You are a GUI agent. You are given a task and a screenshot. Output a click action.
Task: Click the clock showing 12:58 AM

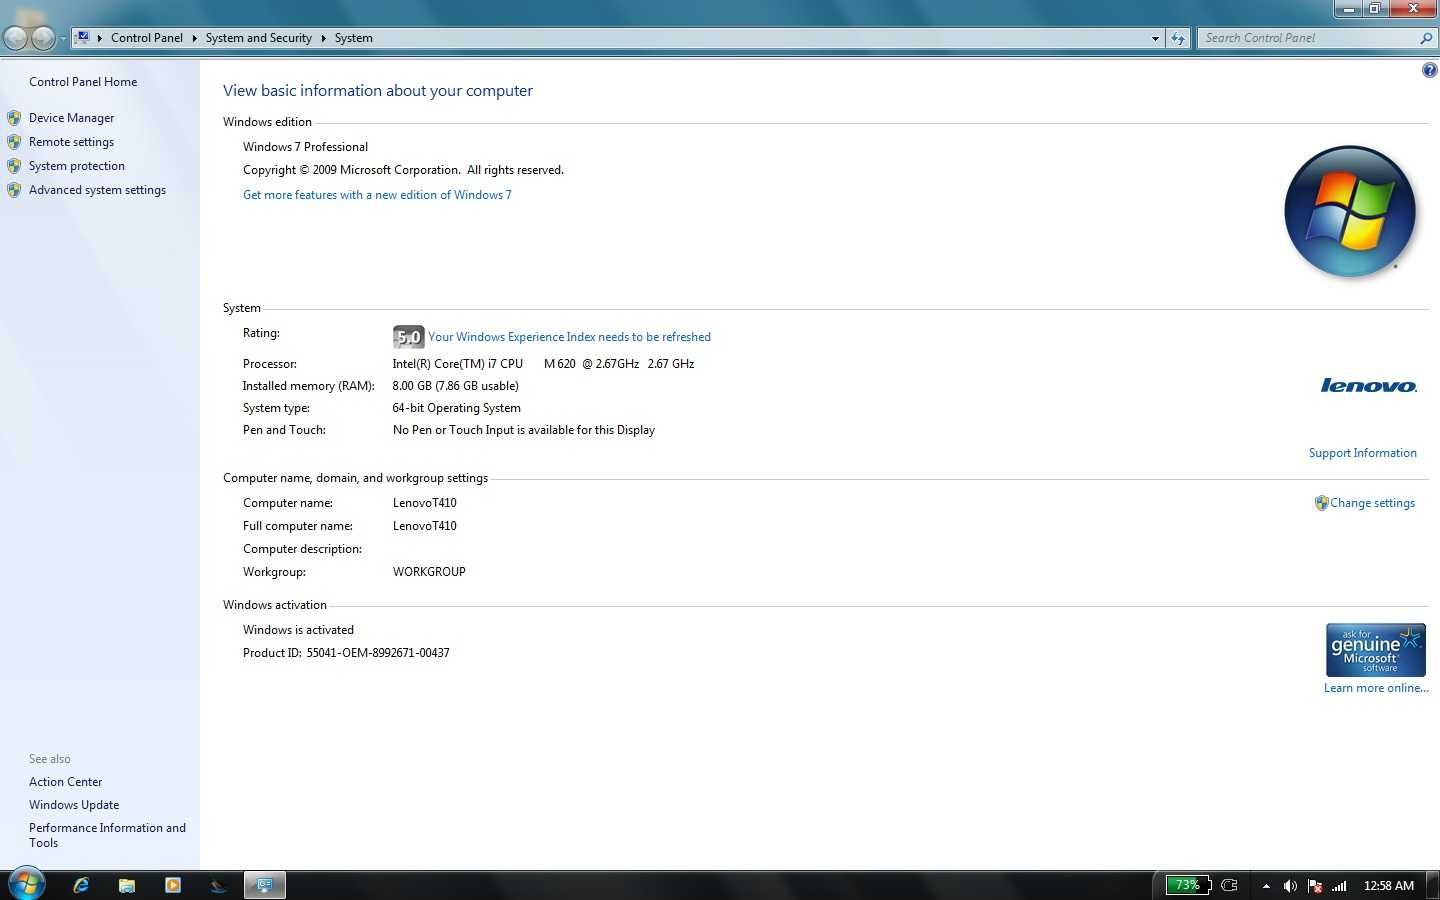tap(1389, 886)
